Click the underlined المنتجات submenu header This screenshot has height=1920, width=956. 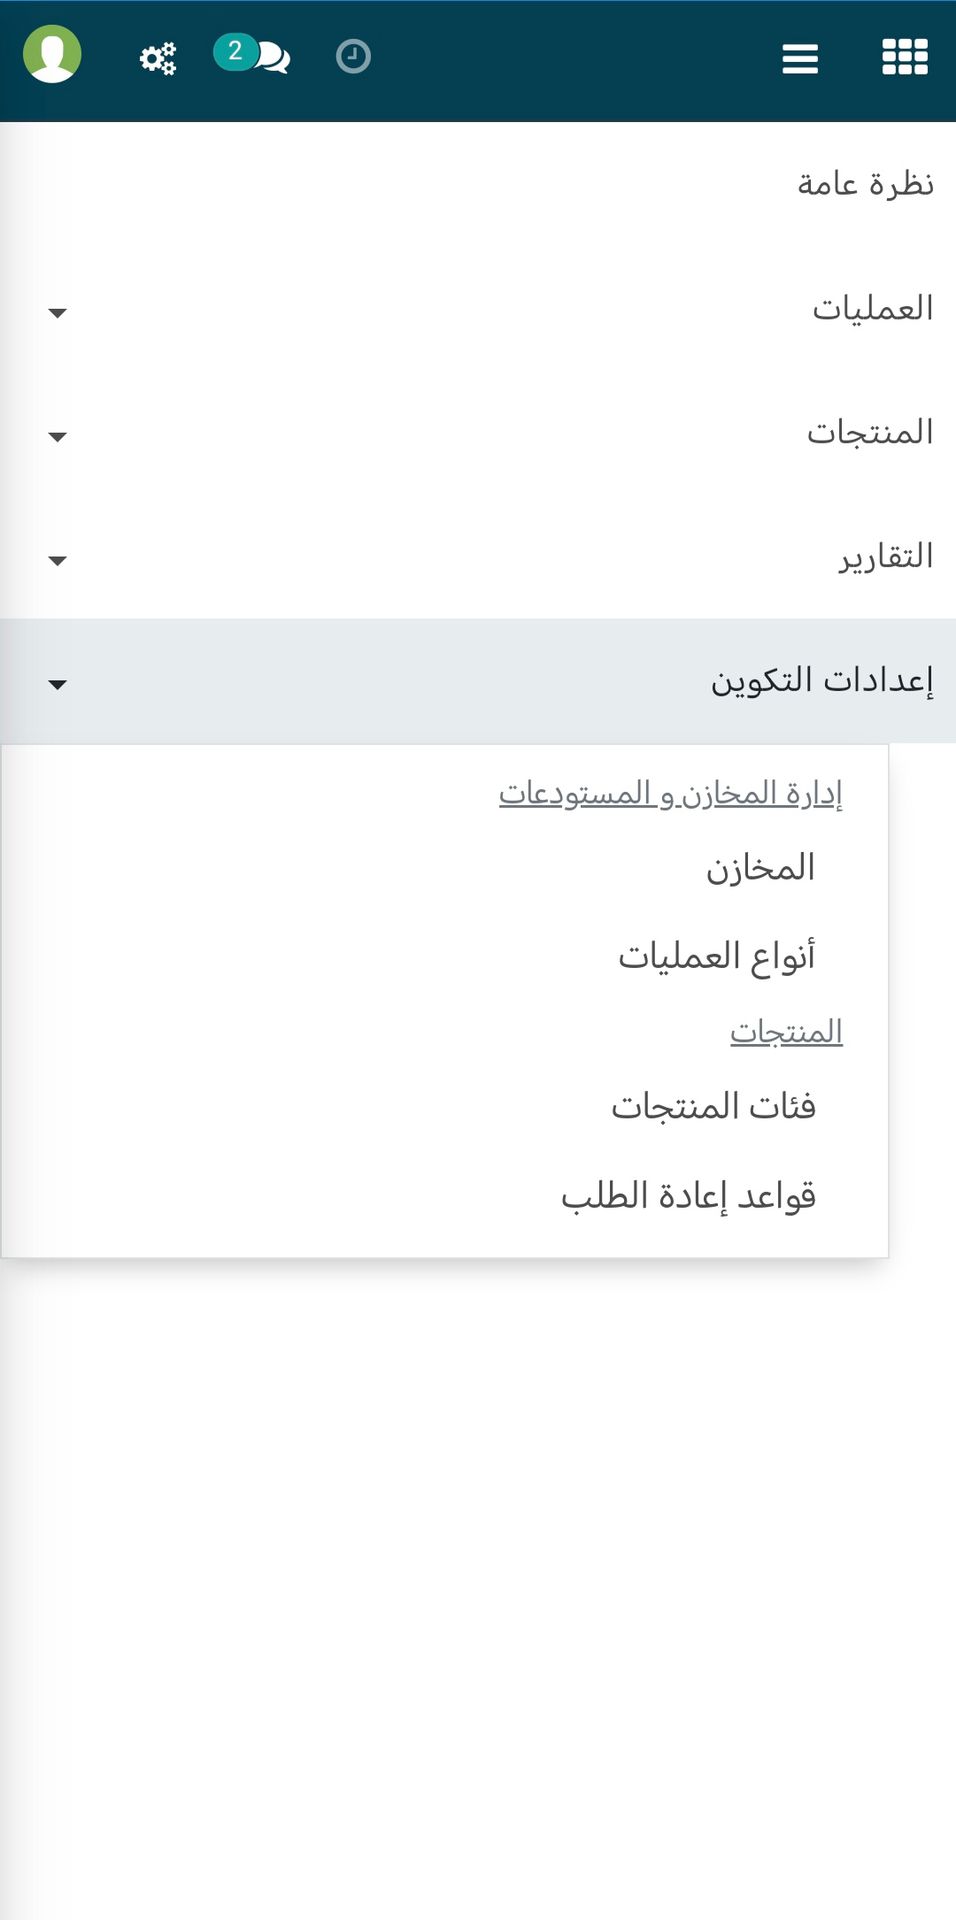click(x=786, y=1032)
